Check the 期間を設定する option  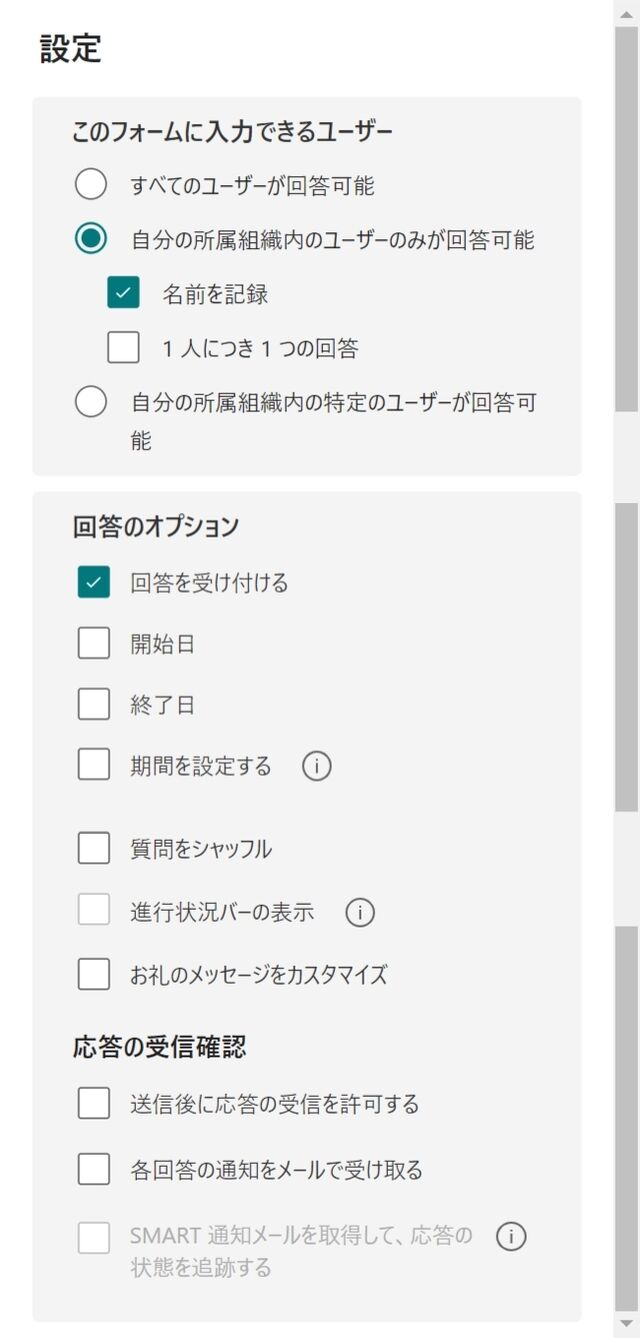93,766
